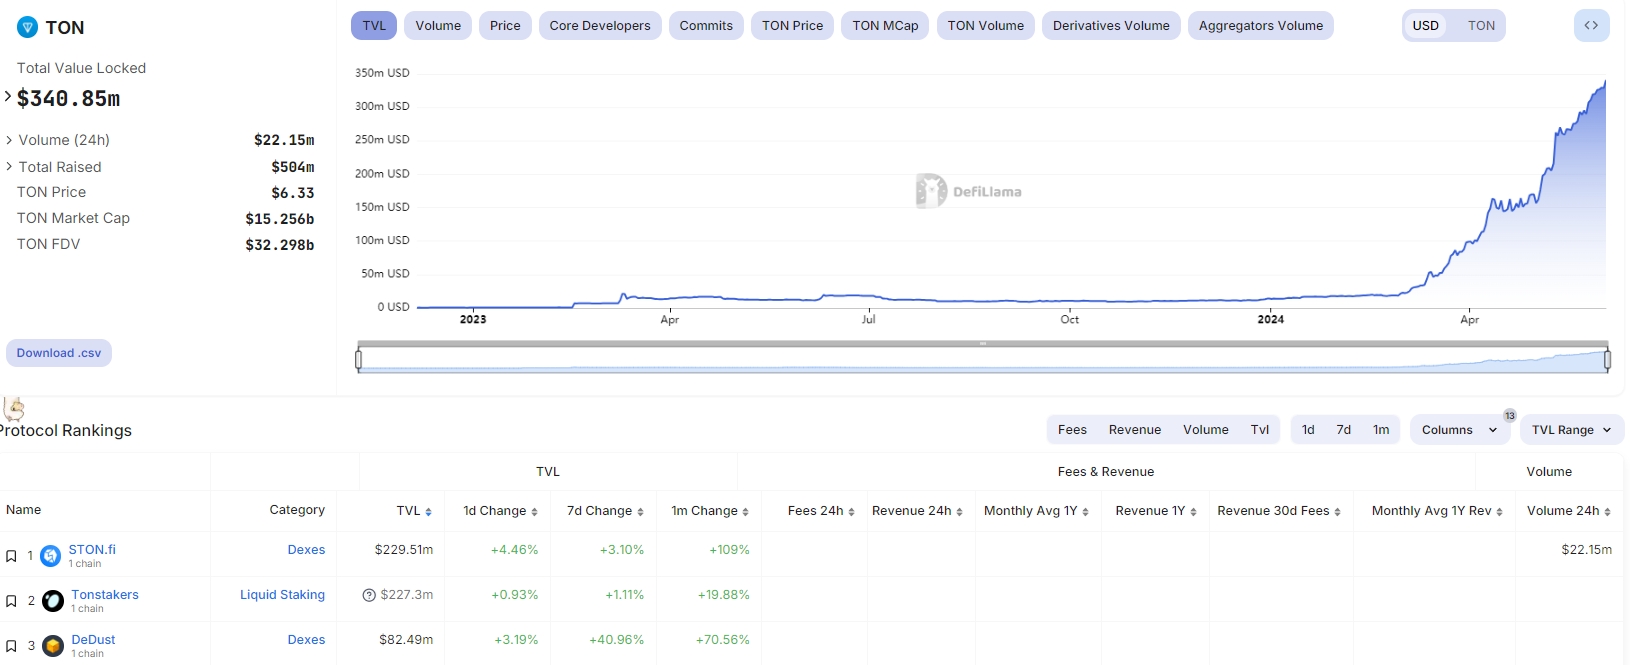Click the TON chain logo
The width and height of the screenshot is (1630, 665).
[27, 28]
